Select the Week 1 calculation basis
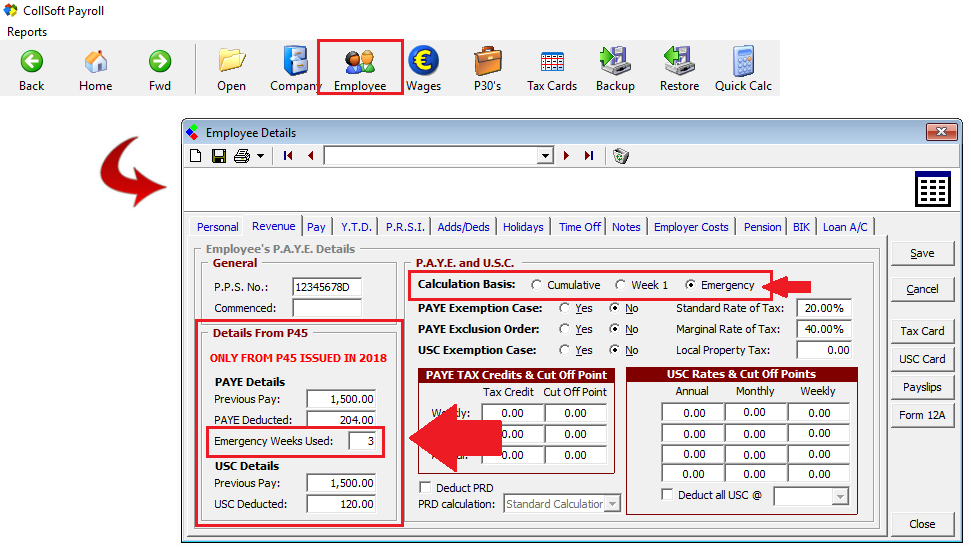The width and height of the screenshot is (971, 549). coord(622,286)
